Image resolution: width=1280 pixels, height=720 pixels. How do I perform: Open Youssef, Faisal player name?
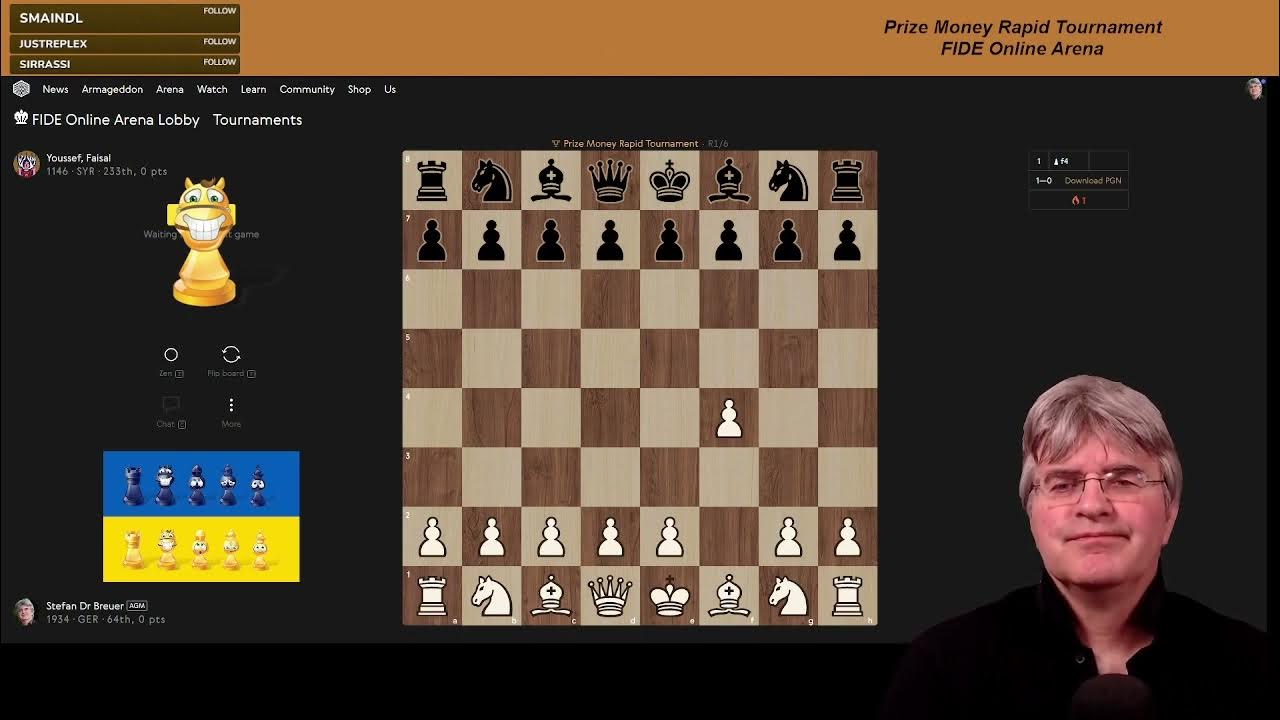click(78, 158)
